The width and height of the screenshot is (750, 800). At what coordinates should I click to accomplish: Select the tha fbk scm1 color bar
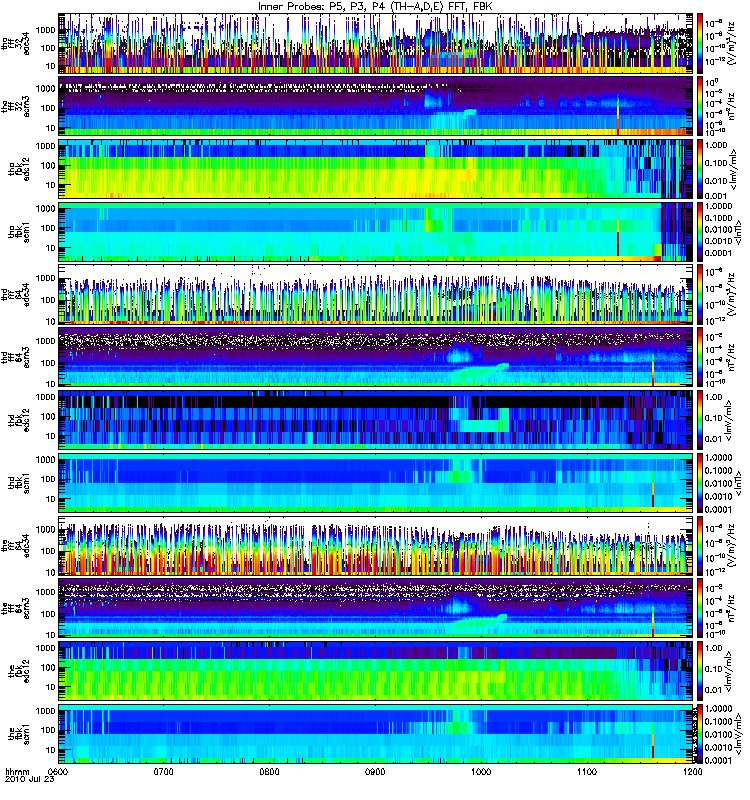700,232
